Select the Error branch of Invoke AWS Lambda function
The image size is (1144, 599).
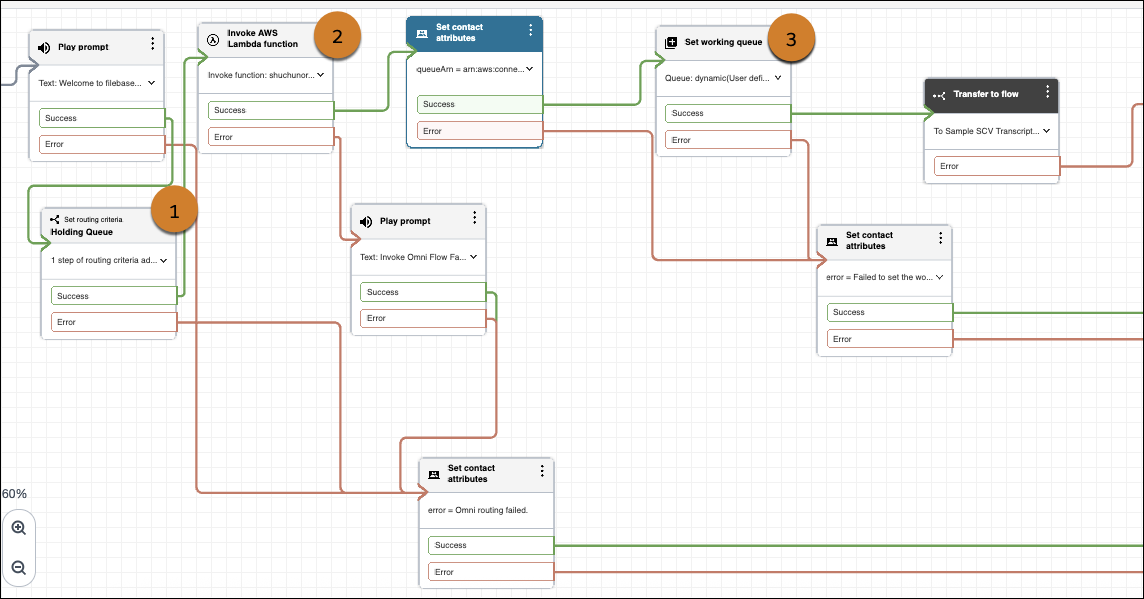[x=271, y=137]
